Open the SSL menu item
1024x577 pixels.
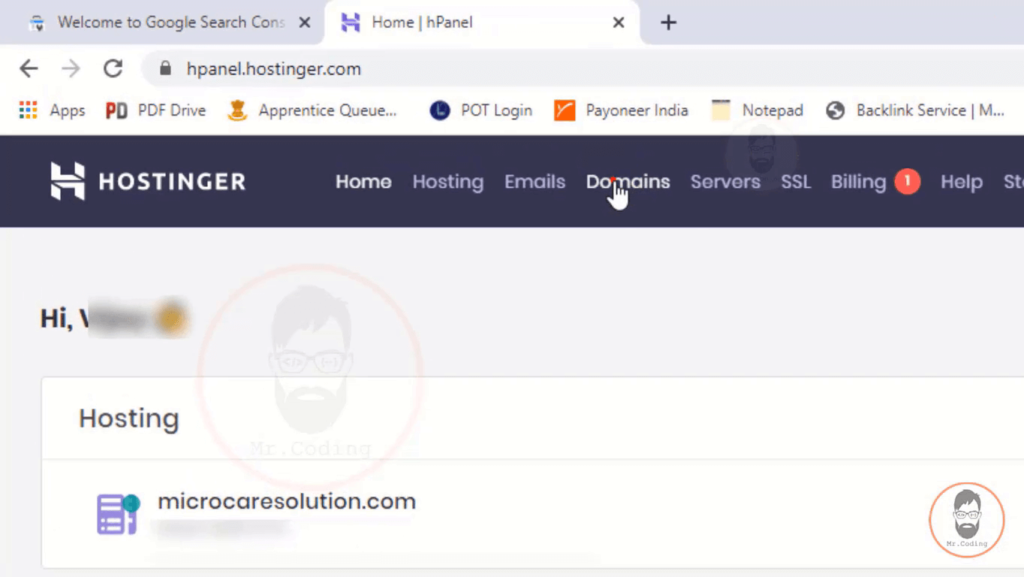click(x=795, y=181)
